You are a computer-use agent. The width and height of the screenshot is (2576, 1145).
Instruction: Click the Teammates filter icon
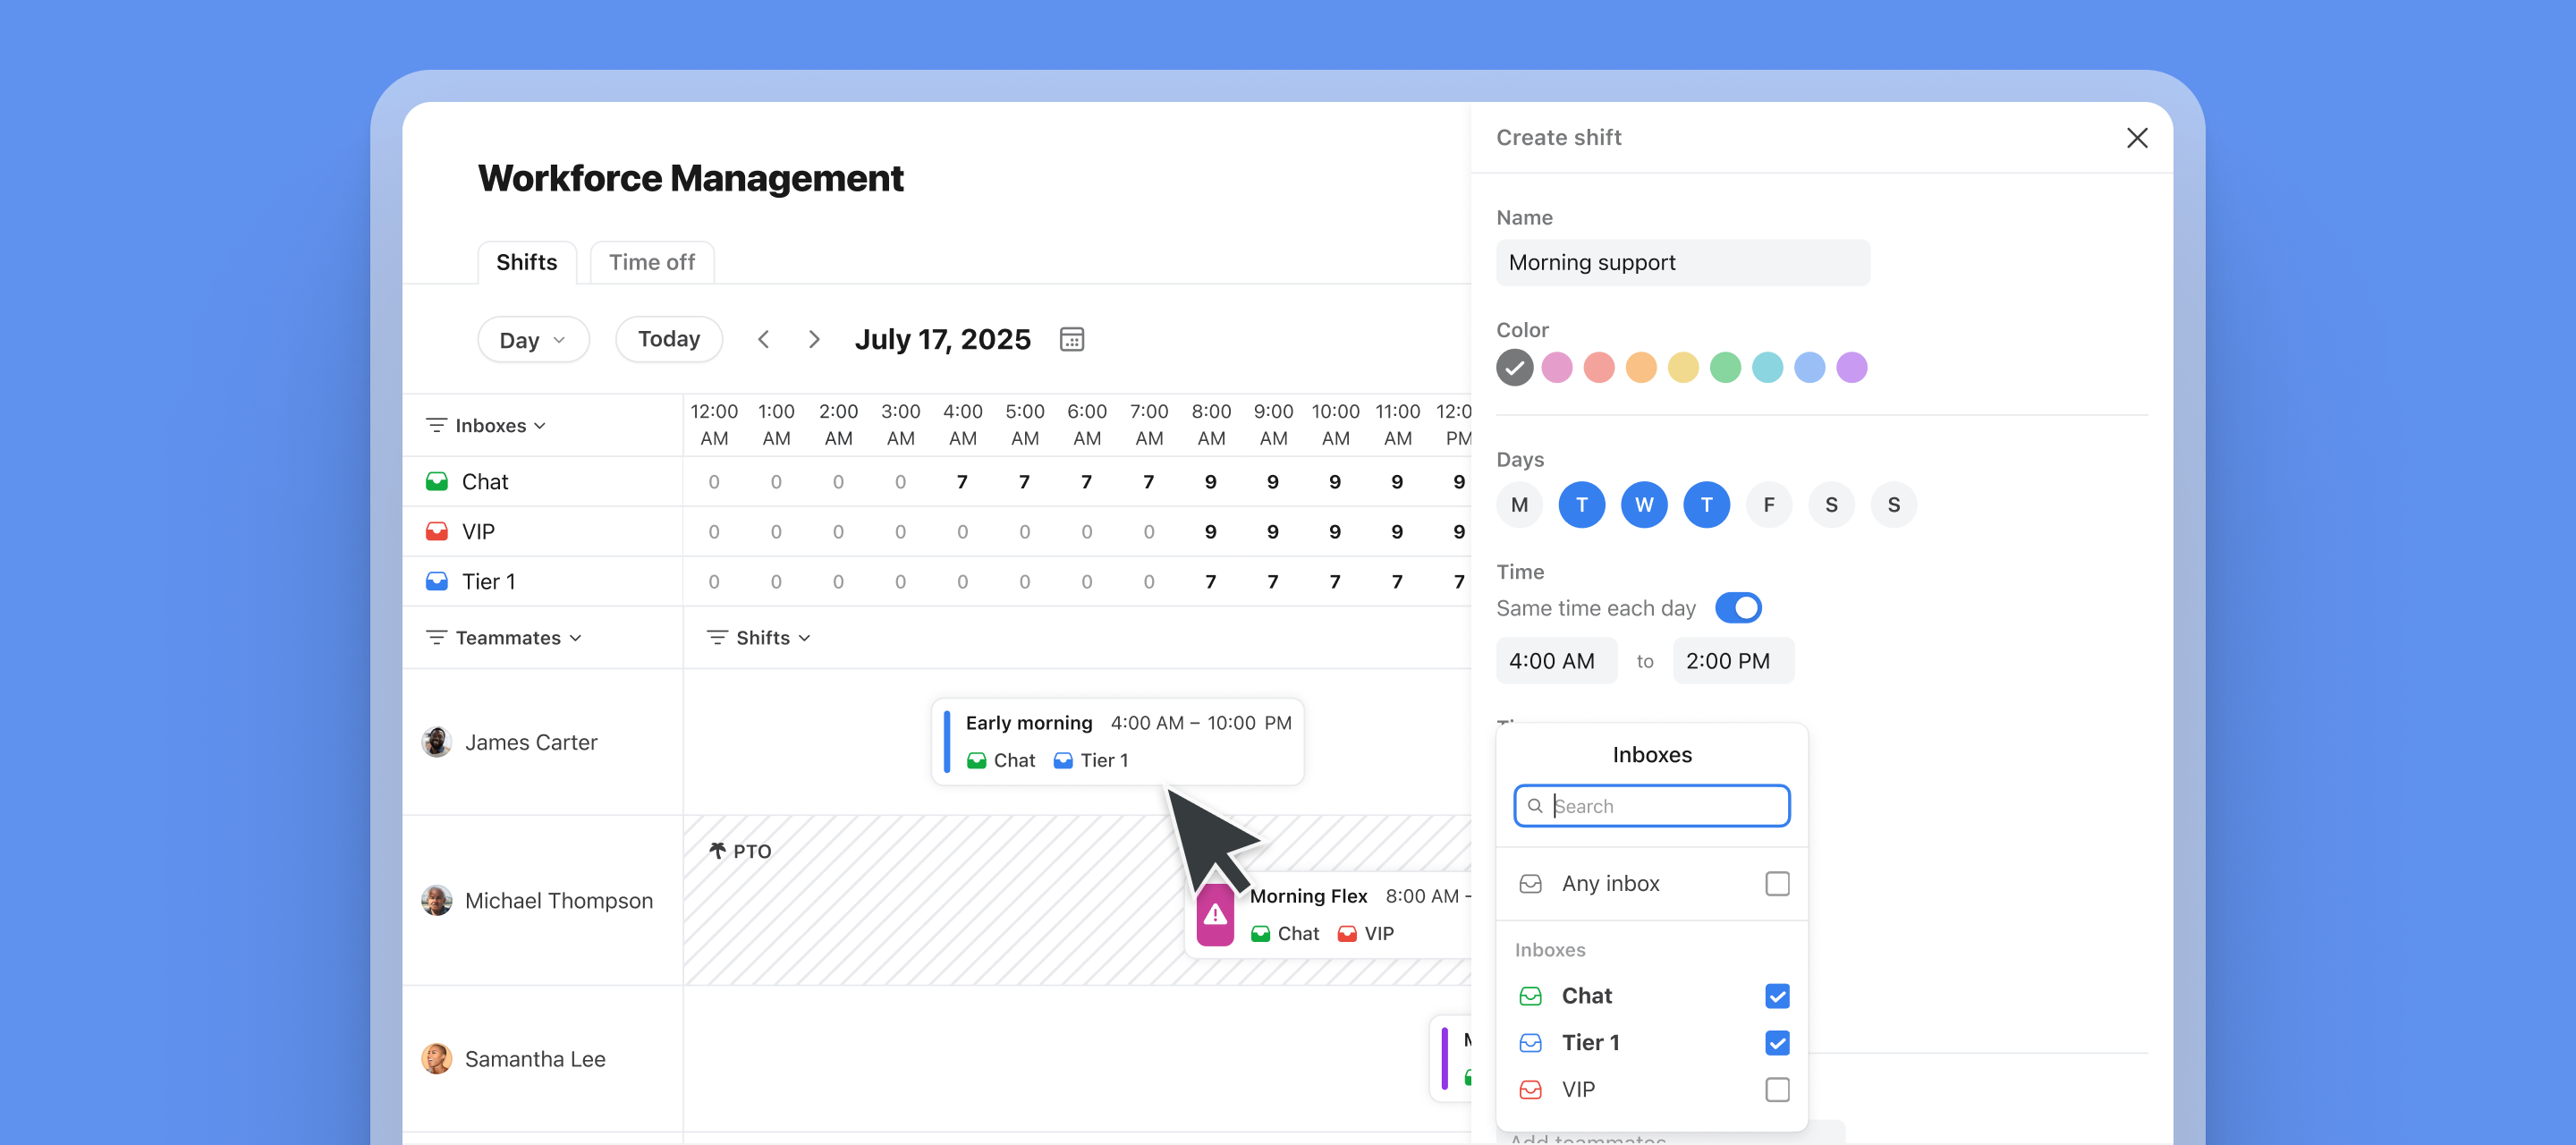[436, 638]
